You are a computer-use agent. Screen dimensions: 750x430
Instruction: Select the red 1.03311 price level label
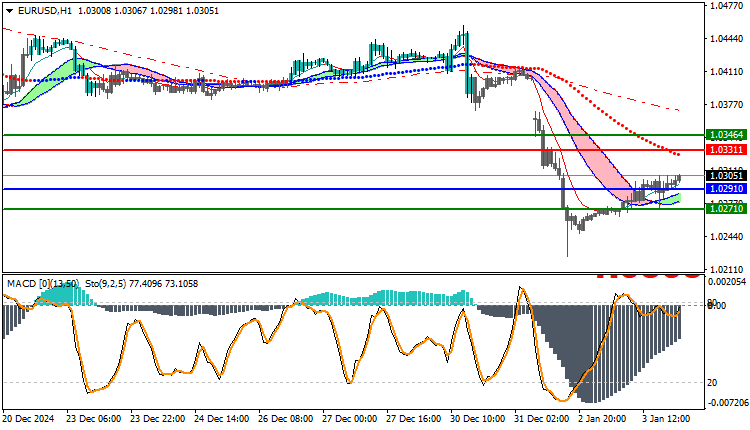(x=727, y=150)
